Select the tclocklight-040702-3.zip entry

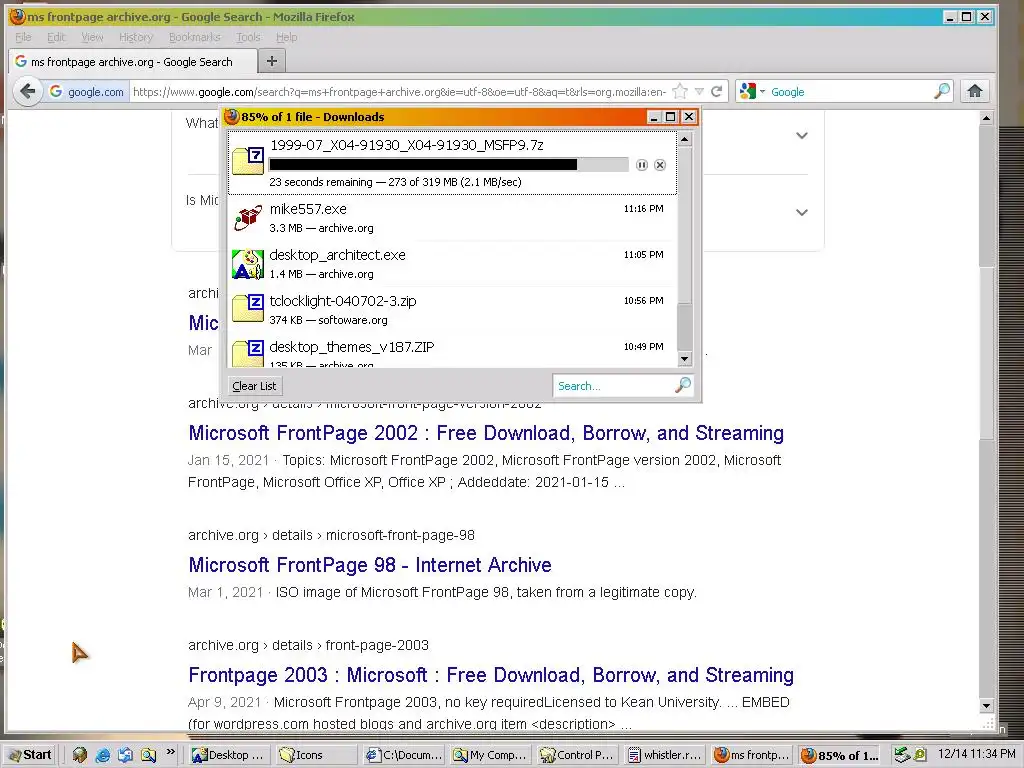coord(453,310)
